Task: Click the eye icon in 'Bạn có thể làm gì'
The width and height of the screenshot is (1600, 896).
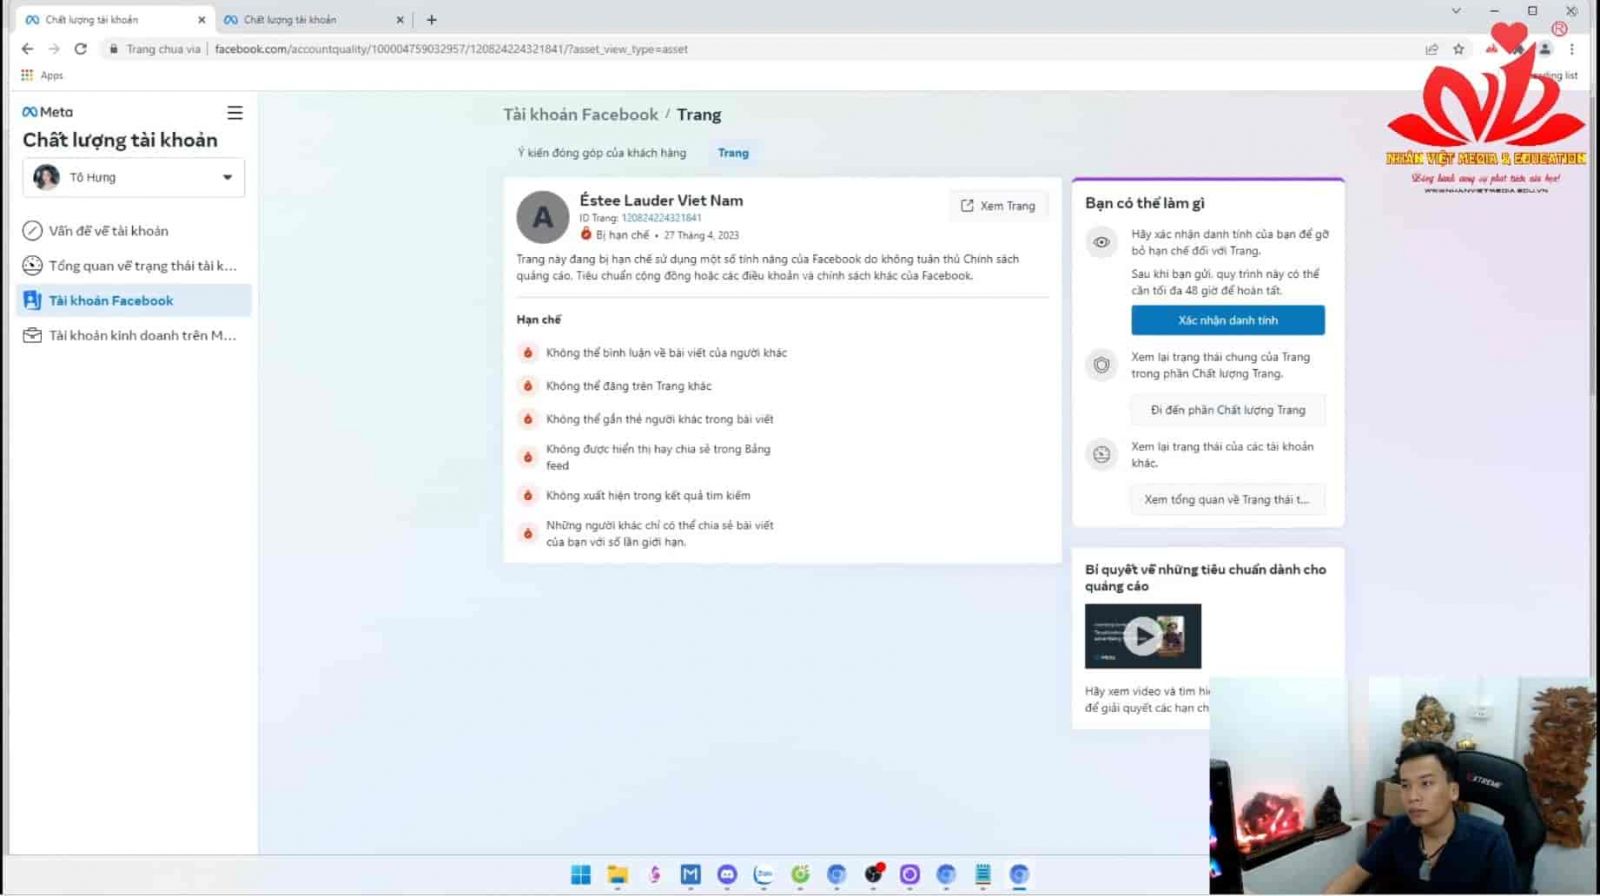Action: (1101, 242)
